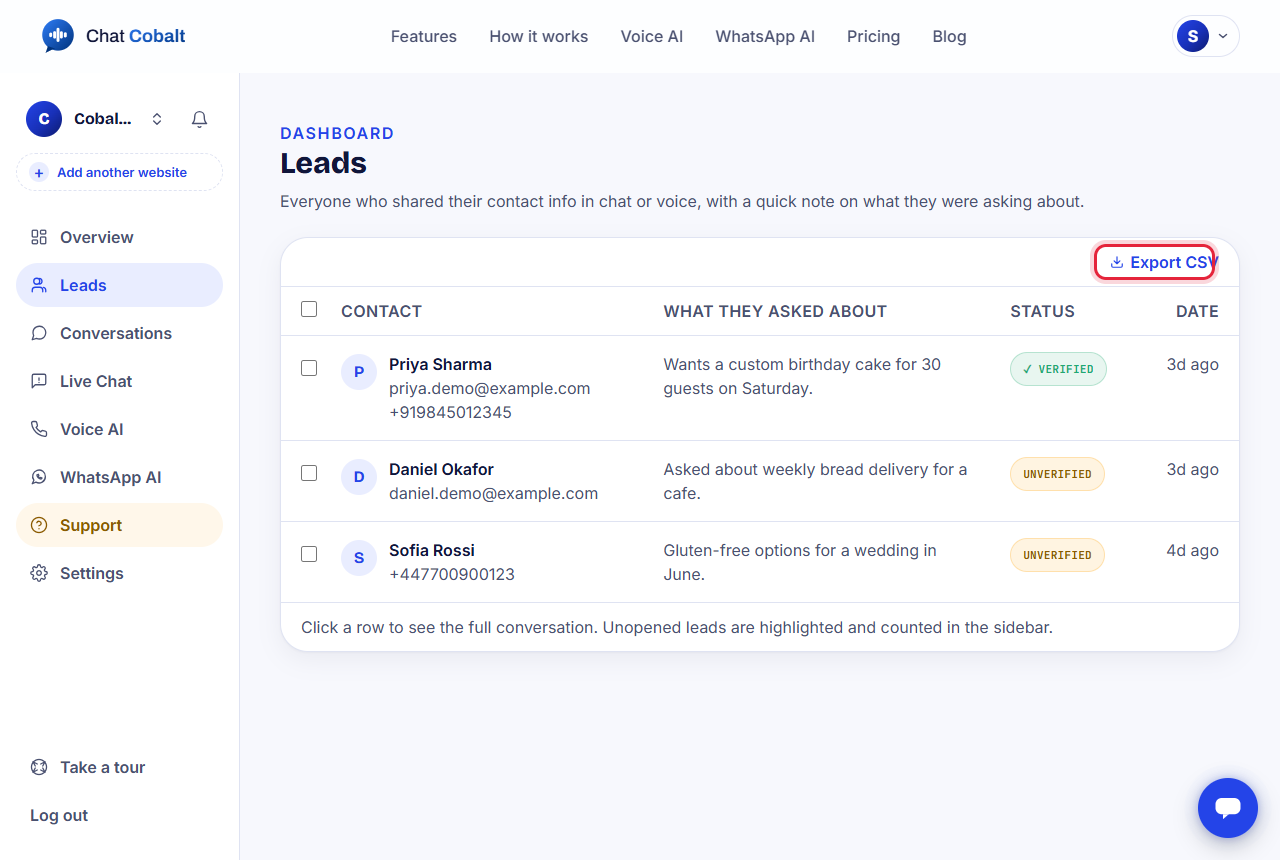Image resolution: width=1280 pixels, height=860 pixels.
Task: Click the Settings gear icon
Action: pyautogui.click(x=39, y=573)
